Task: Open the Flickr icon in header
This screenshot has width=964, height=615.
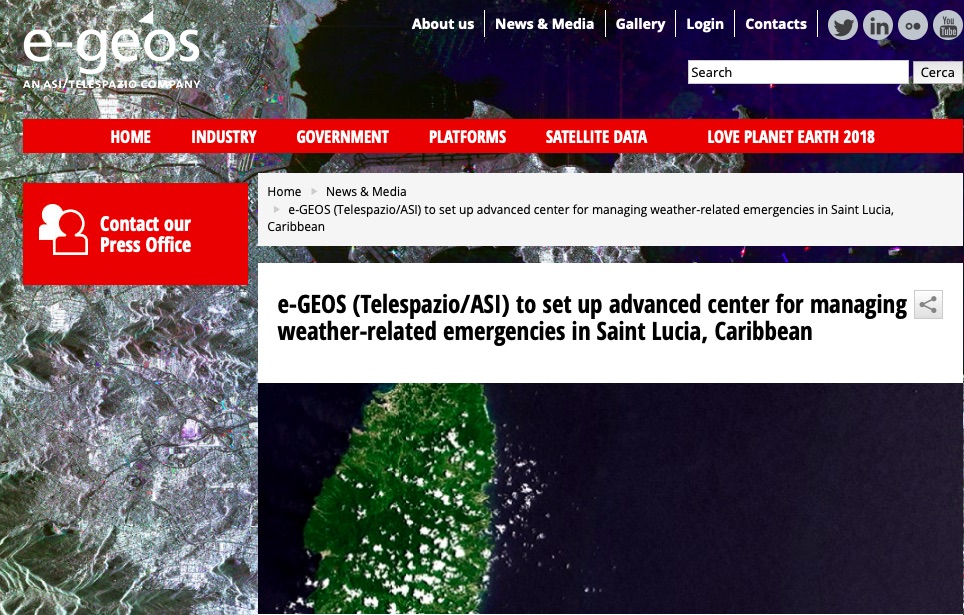Action: [x=913, y=25]
